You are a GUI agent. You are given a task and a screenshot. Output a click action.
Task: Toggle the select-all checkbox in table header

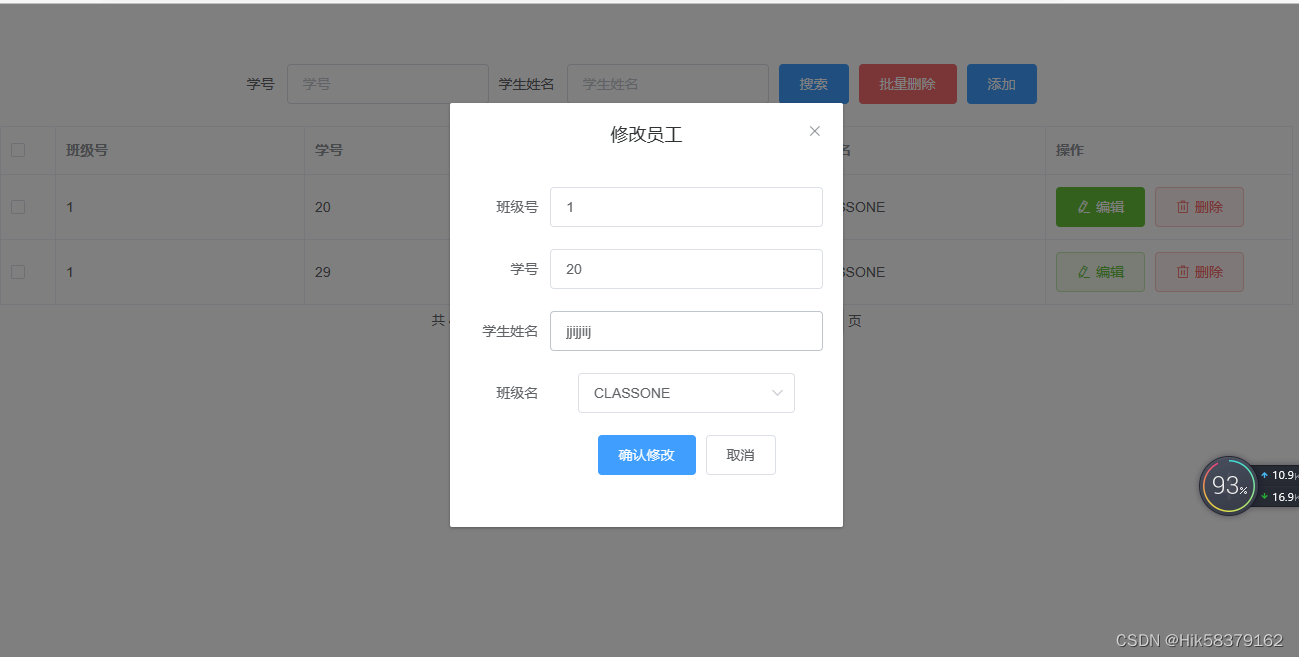pos(17,149)
